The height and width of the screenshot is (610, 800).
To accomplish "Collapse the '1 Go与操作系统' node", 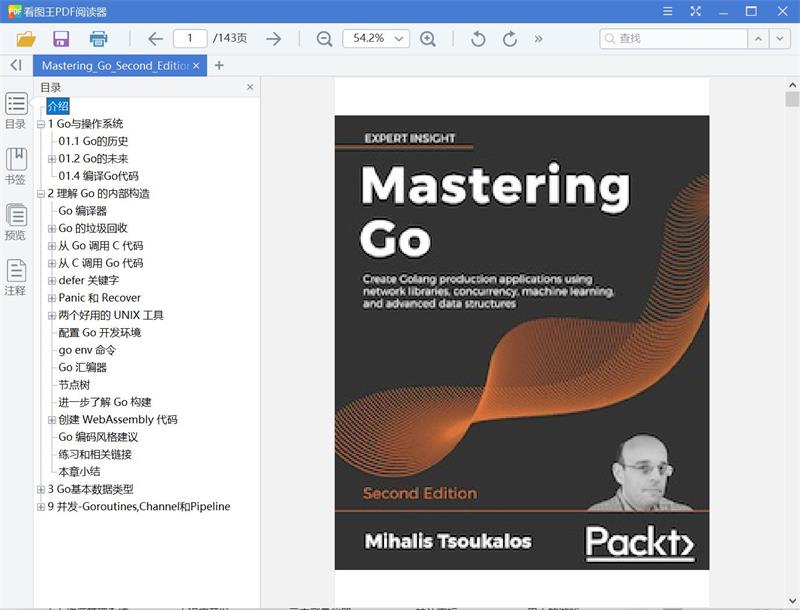I will tap(41, 124).
